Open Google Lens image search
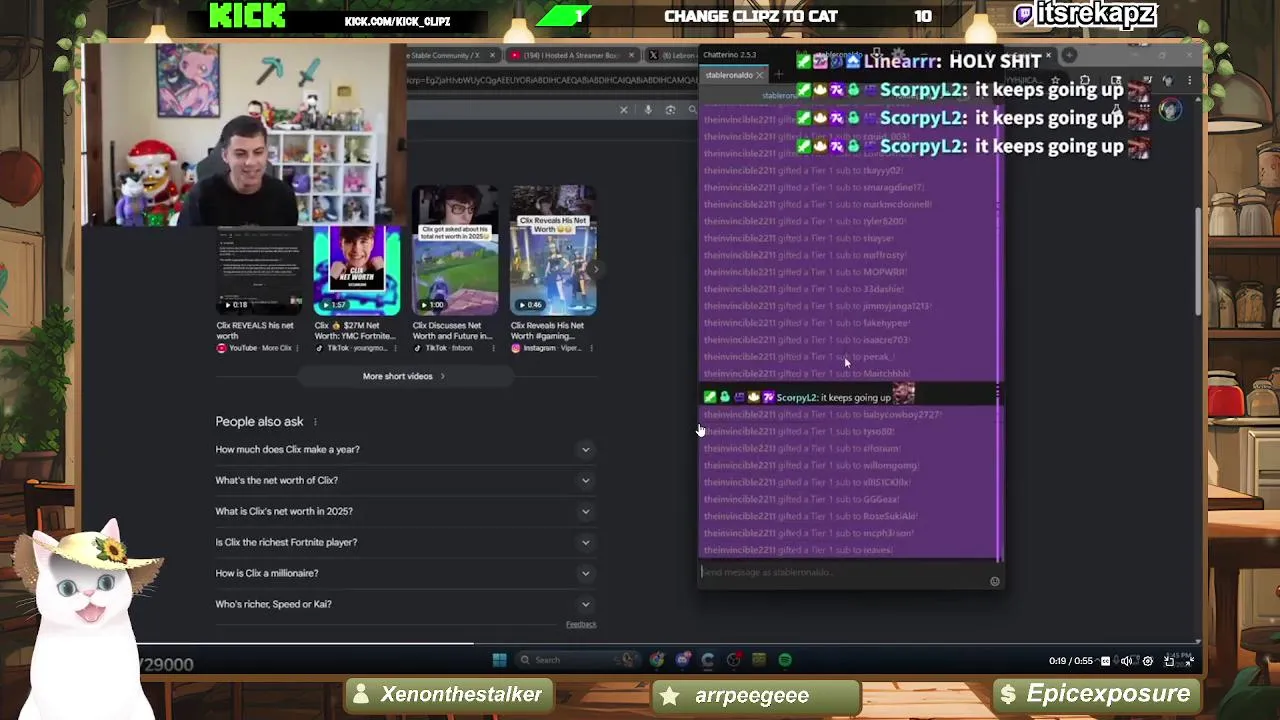Screen dimensions: 1280x720 click(670, 109)
